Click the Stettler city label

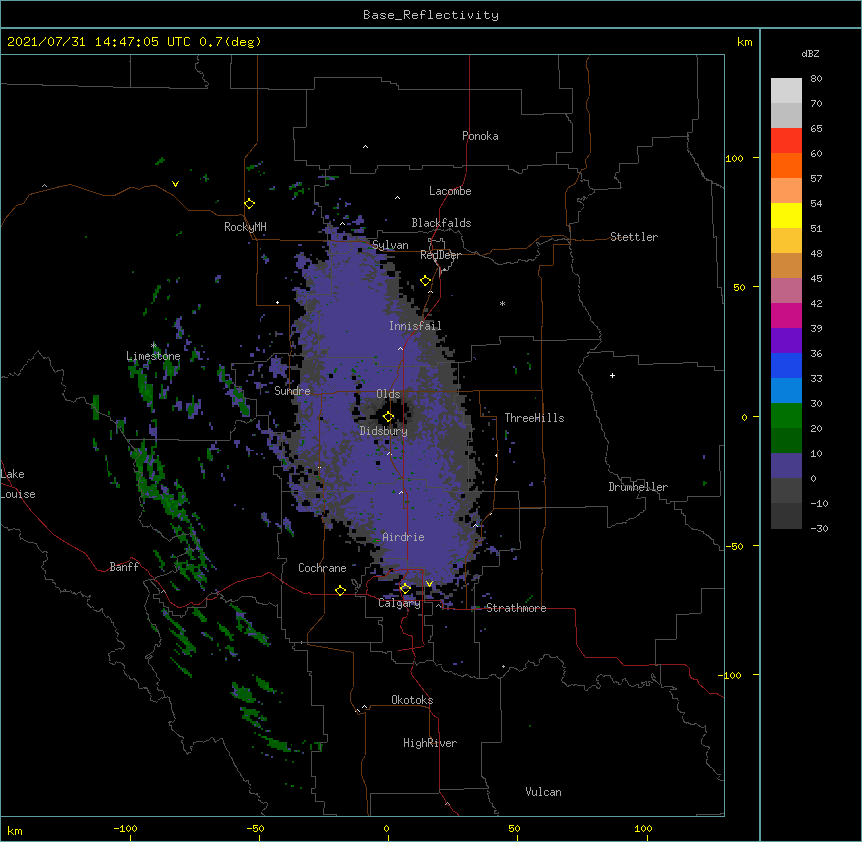click(633, 237)
